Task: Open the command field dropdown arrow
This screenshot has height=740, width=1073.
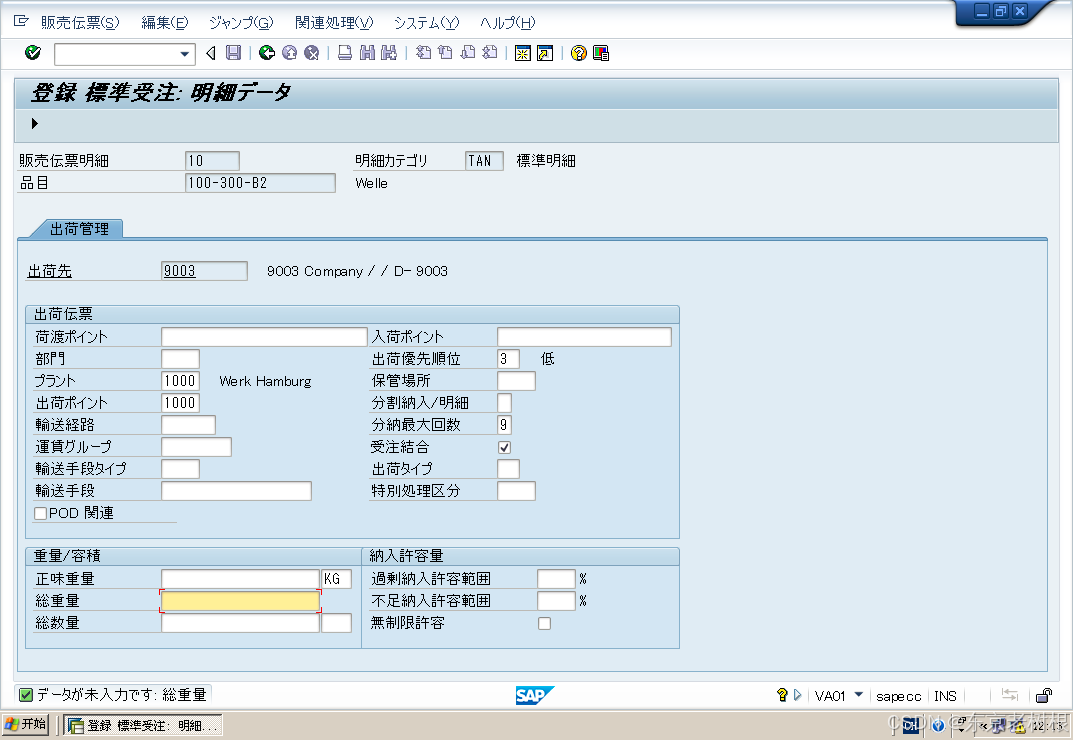Action: (x=184, y=53)
